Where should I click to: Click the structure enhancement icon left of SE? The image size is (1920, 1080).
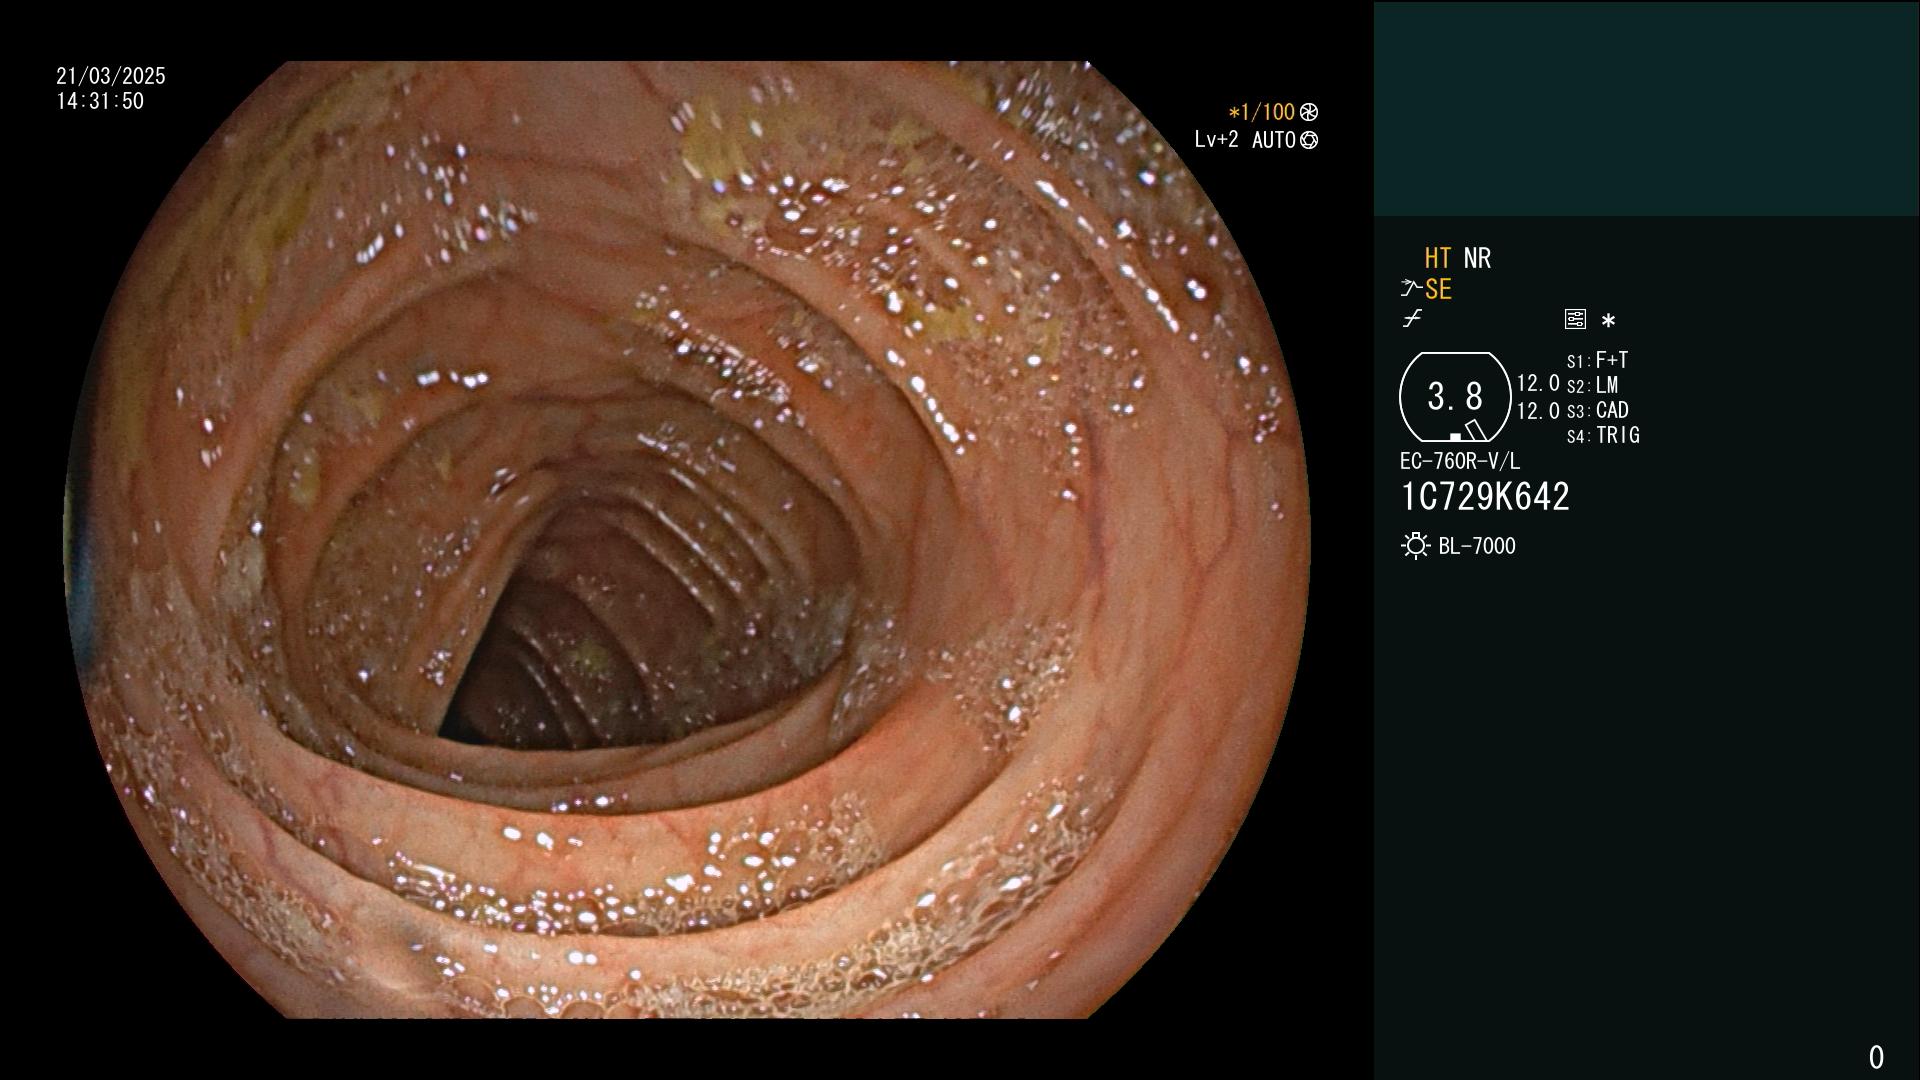(x=1411, y=289)
